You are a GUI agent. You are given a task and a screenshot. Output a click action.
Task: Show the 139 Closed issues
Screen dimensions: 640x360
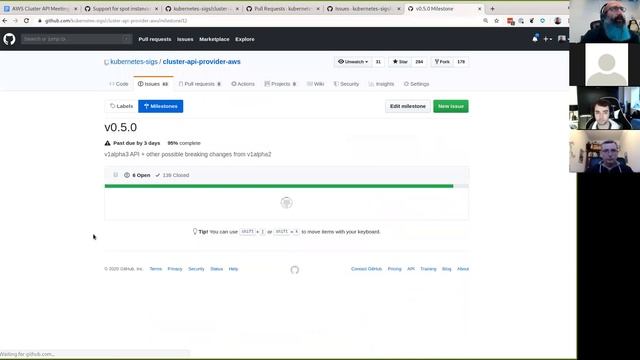tap(172, 175)
